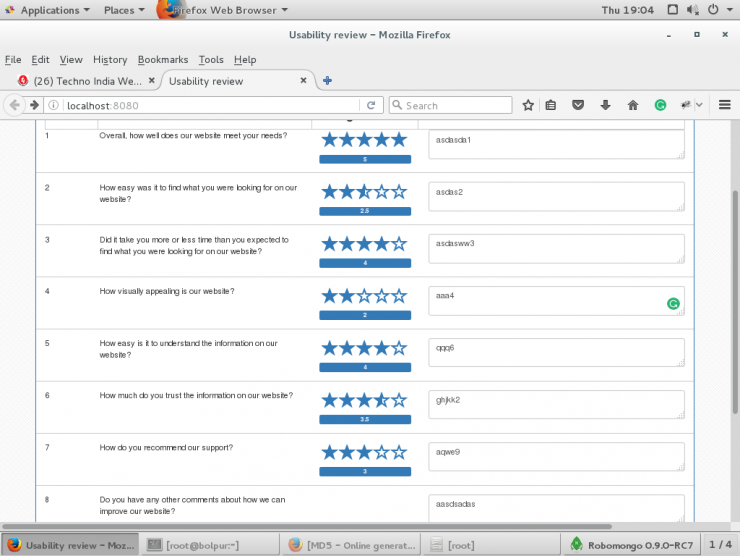Switch to root@bolpur terminal in taskbar
740x556 pixels.
tap(209, 545)
